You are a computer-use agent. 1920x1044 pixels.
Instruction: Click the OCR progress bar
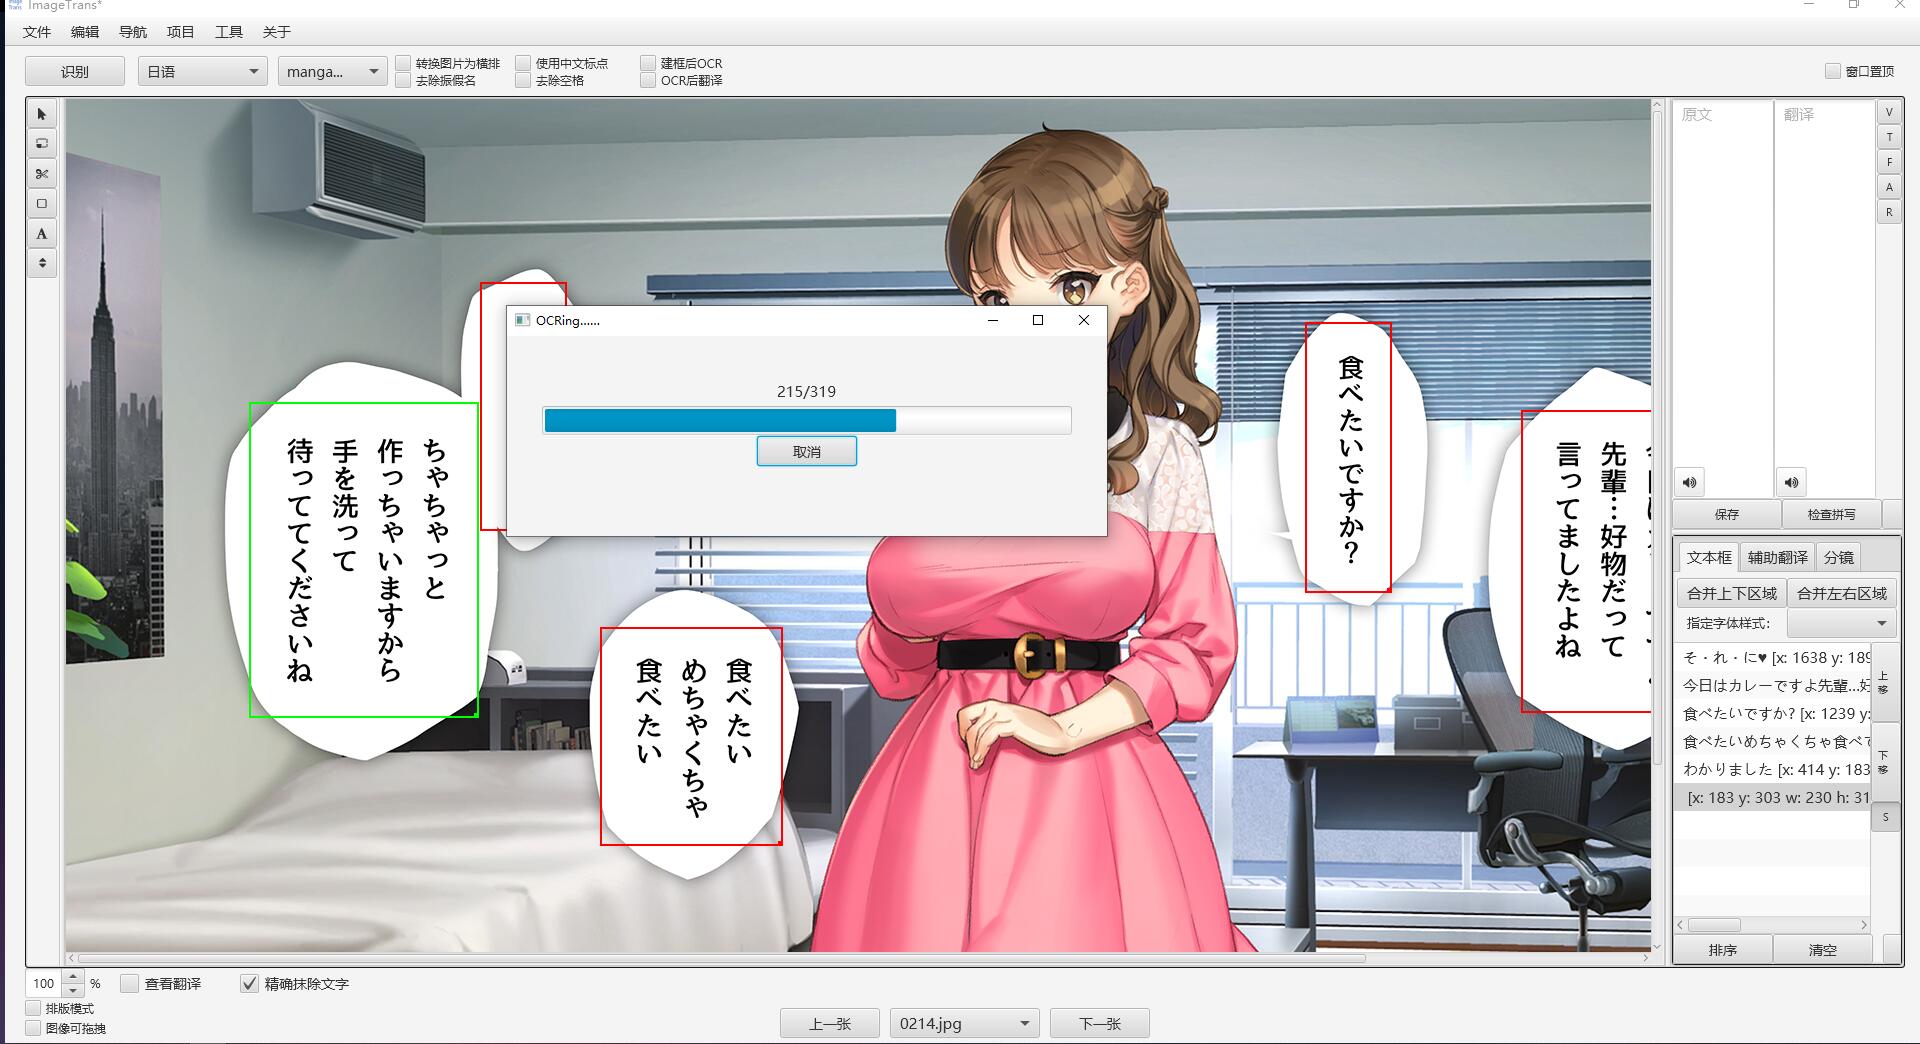[x=806, y=420]
